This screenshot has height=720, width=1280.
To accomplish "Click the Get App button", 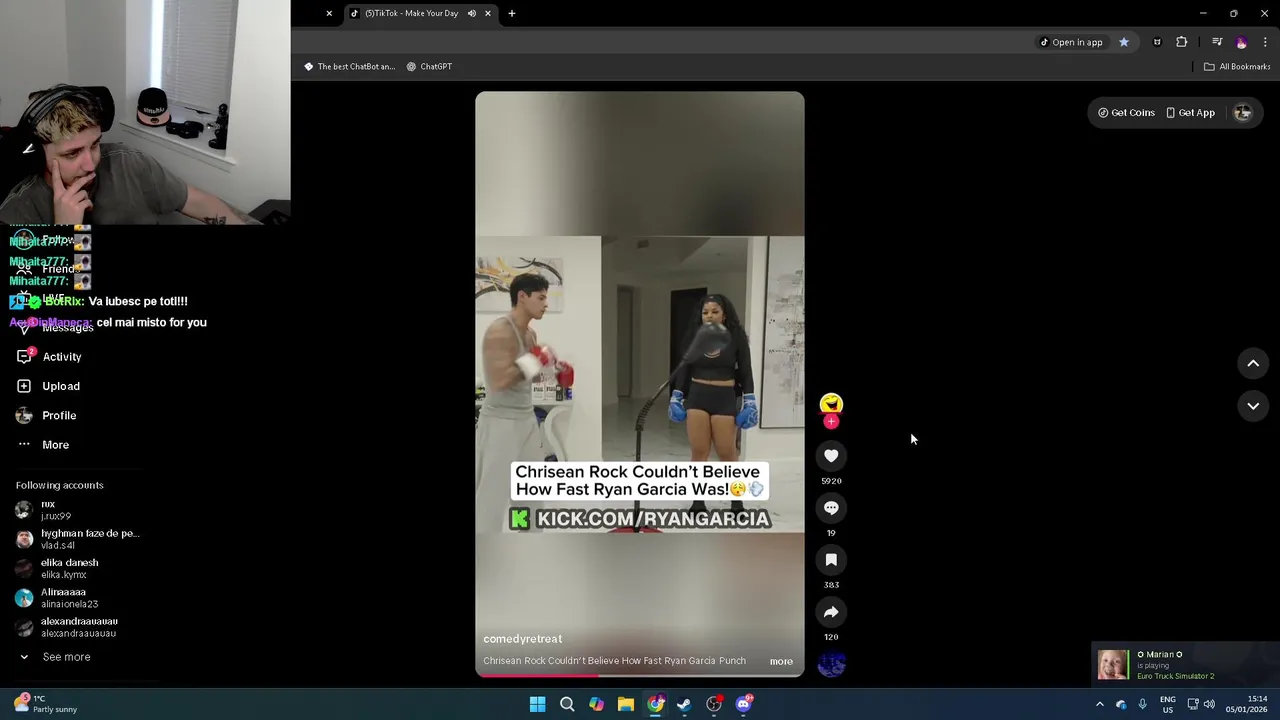I will [1190, 113].
